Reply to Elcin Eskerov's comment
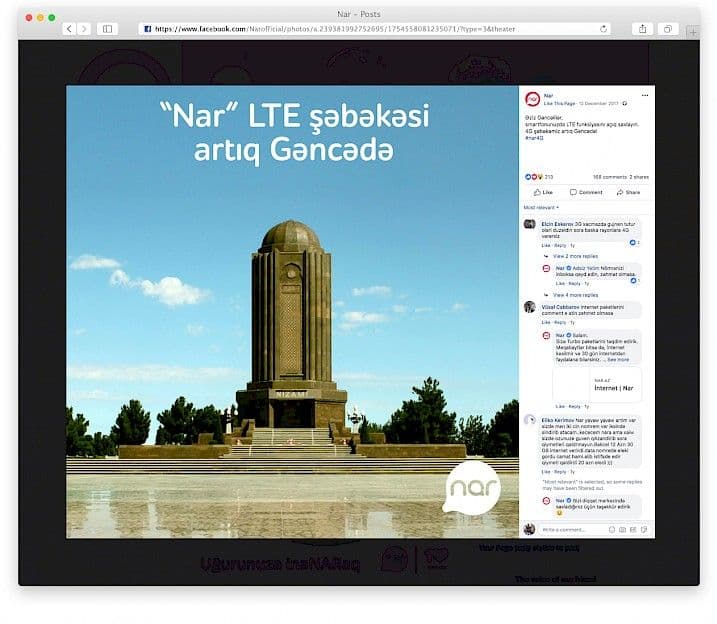This screenshot has height=624, width=717. click(560, 245)
